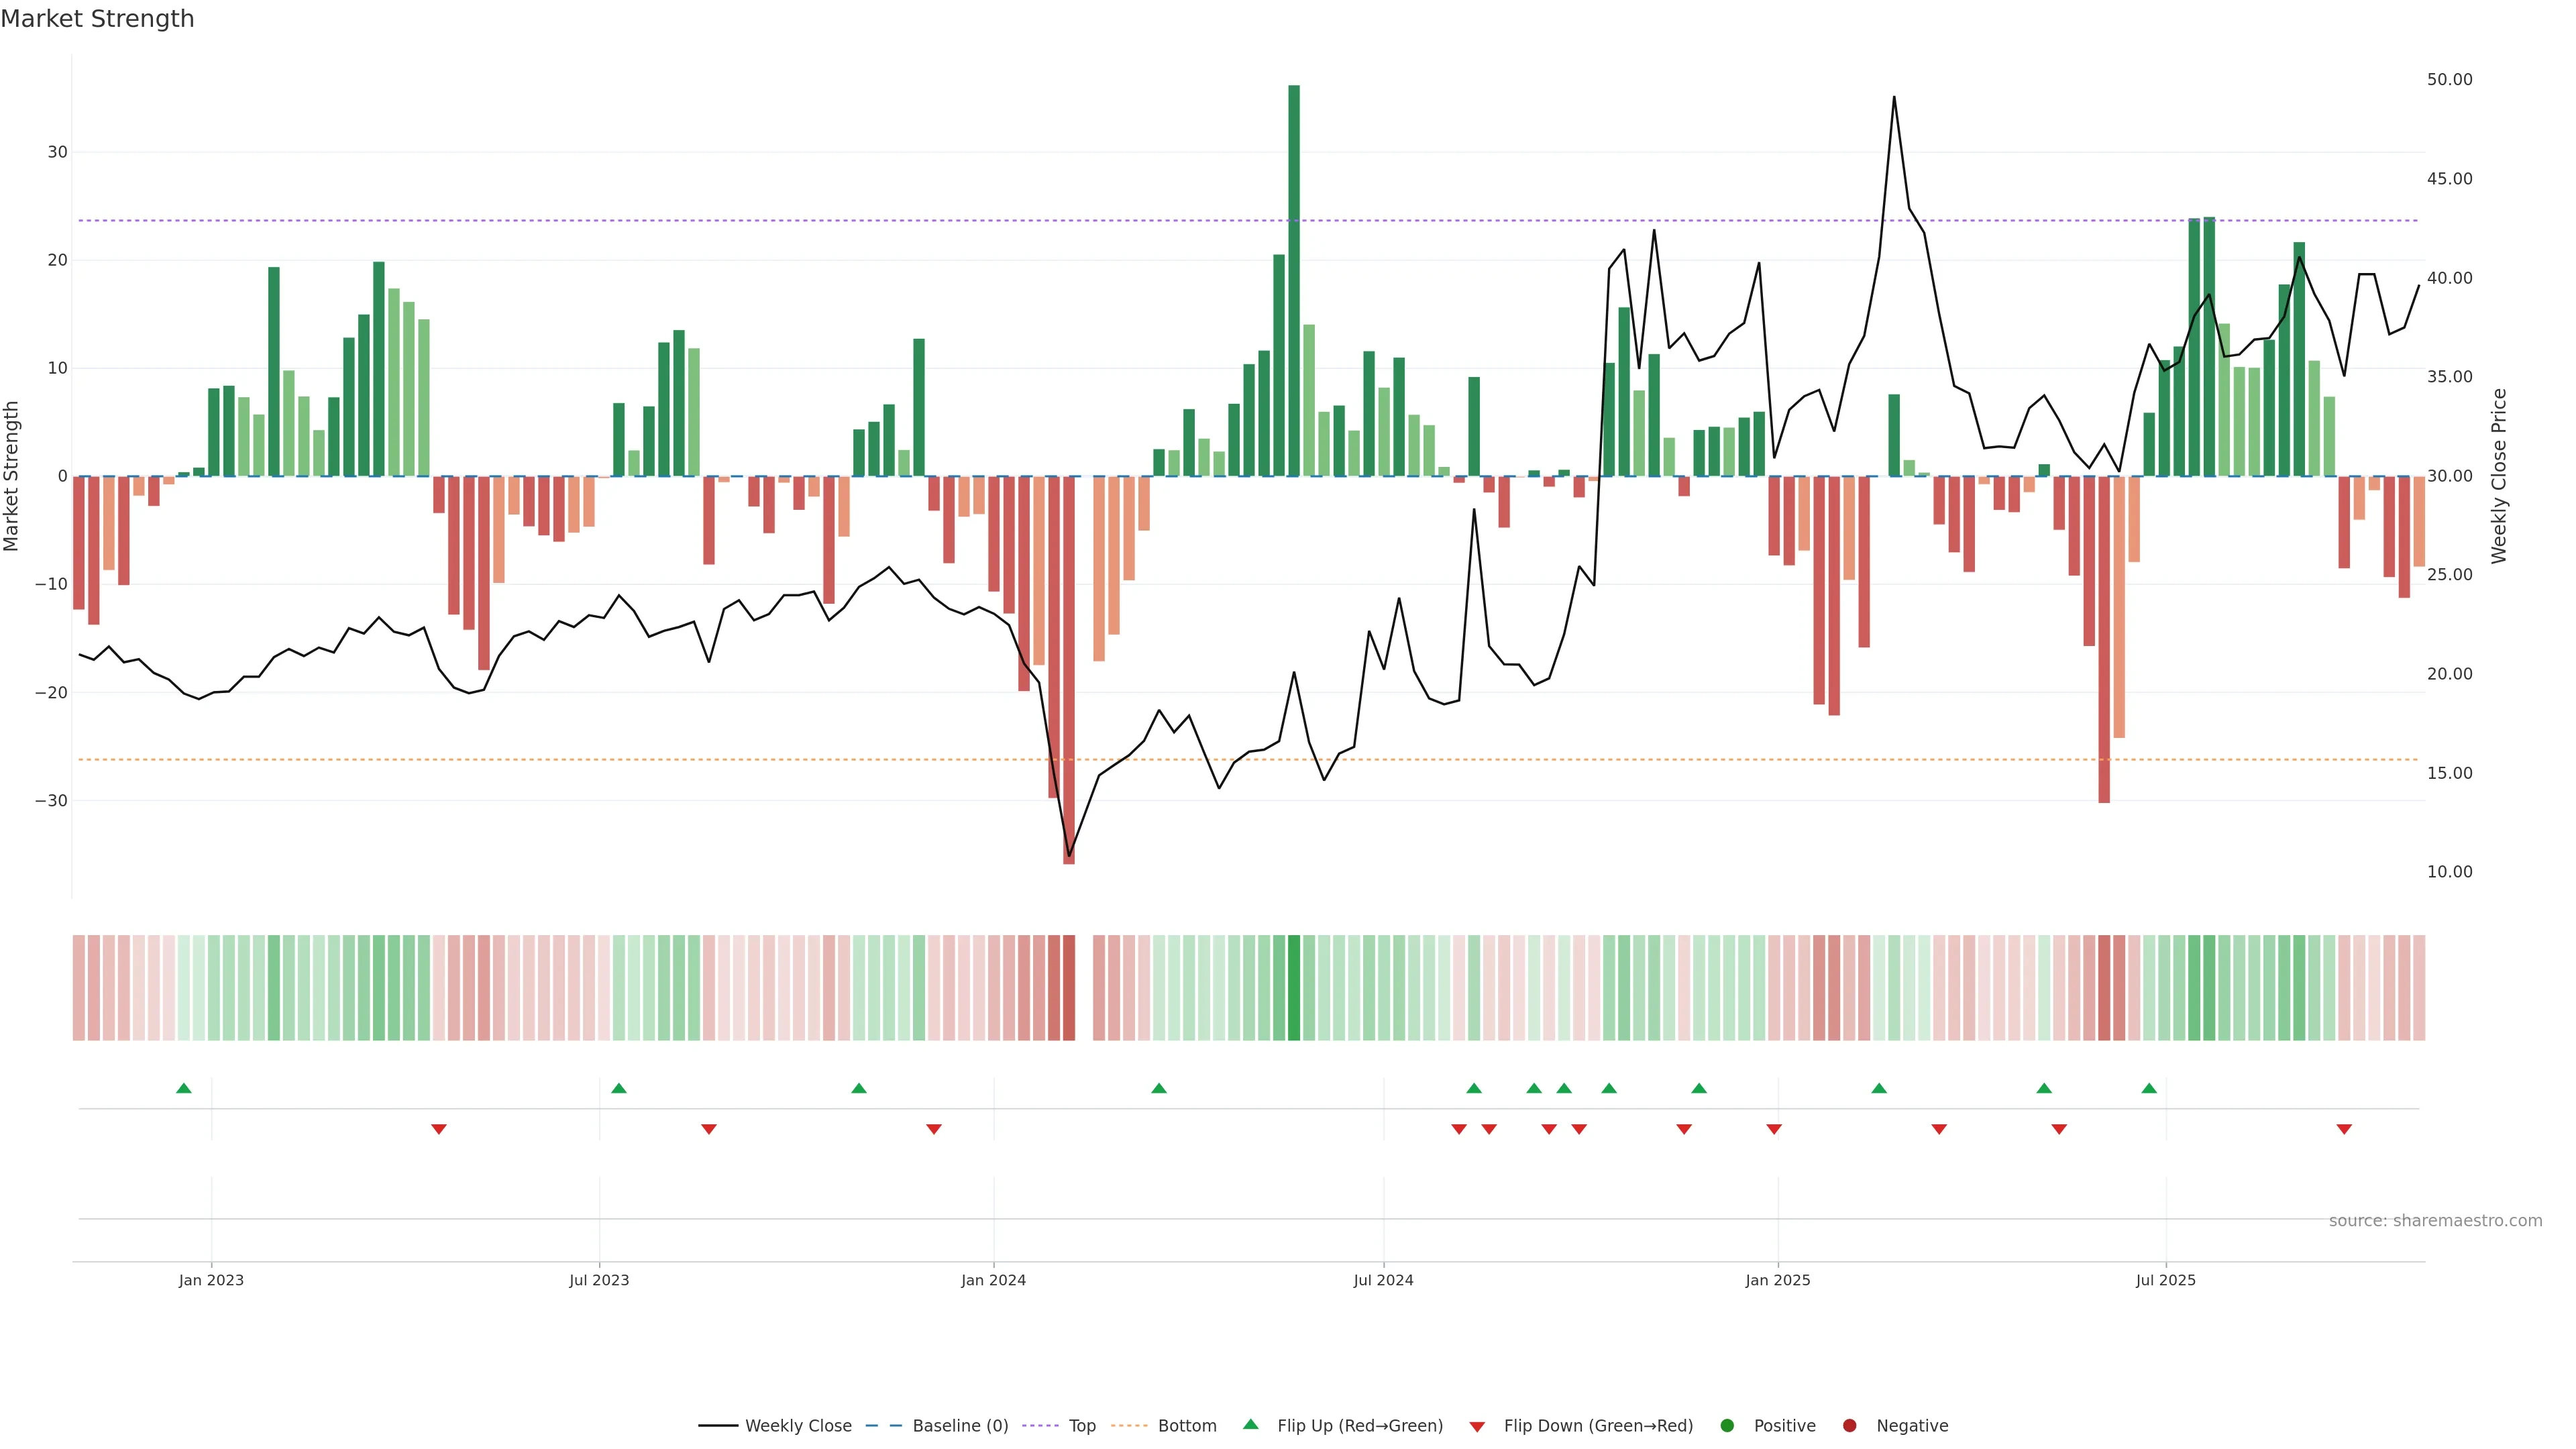Click the first green flip-up triangle marker
The image size is (2576, 1449).
184,1088
